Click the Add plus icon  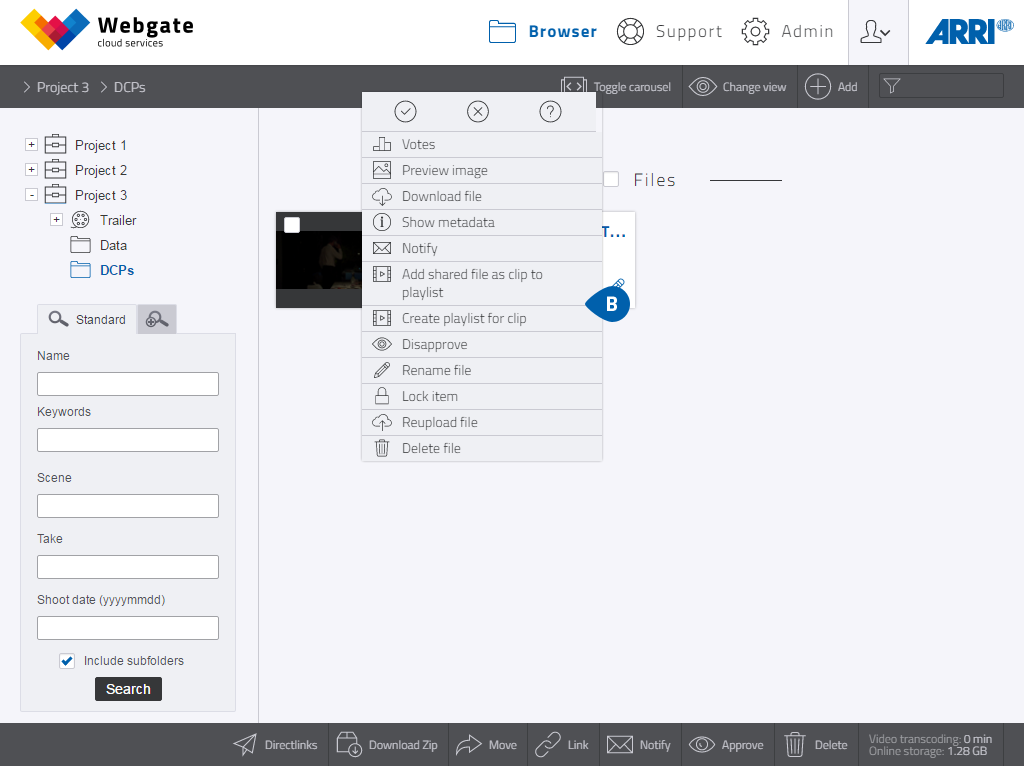(817, 87)
